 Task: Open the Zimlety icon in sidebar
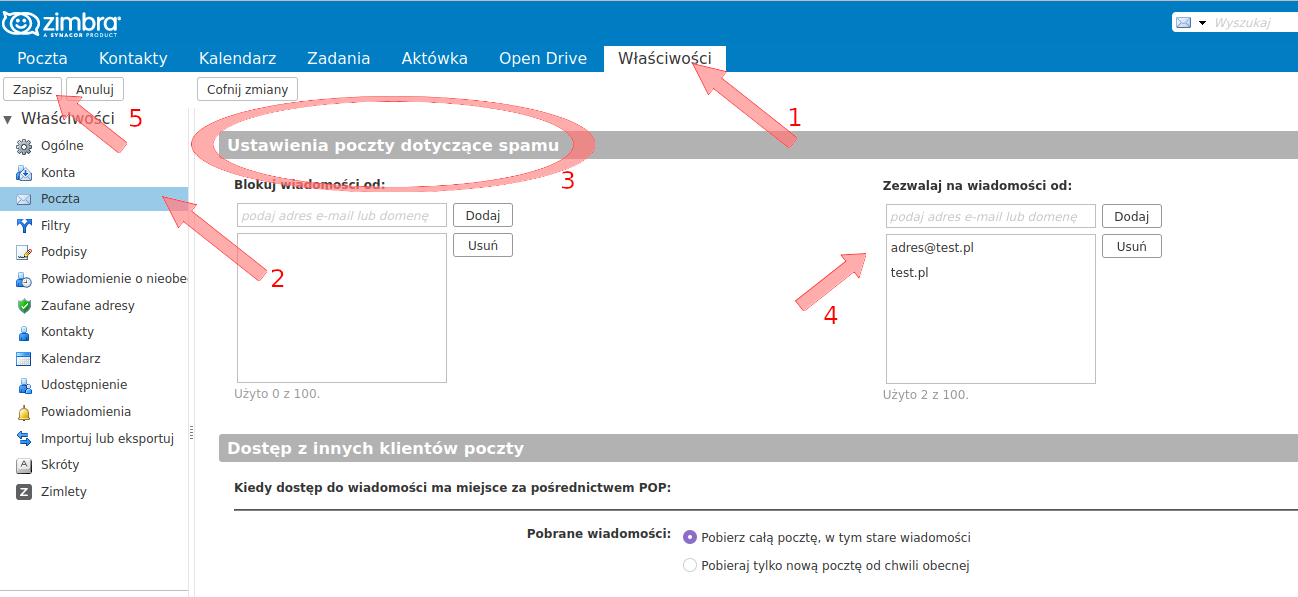[x=24, y=492]
